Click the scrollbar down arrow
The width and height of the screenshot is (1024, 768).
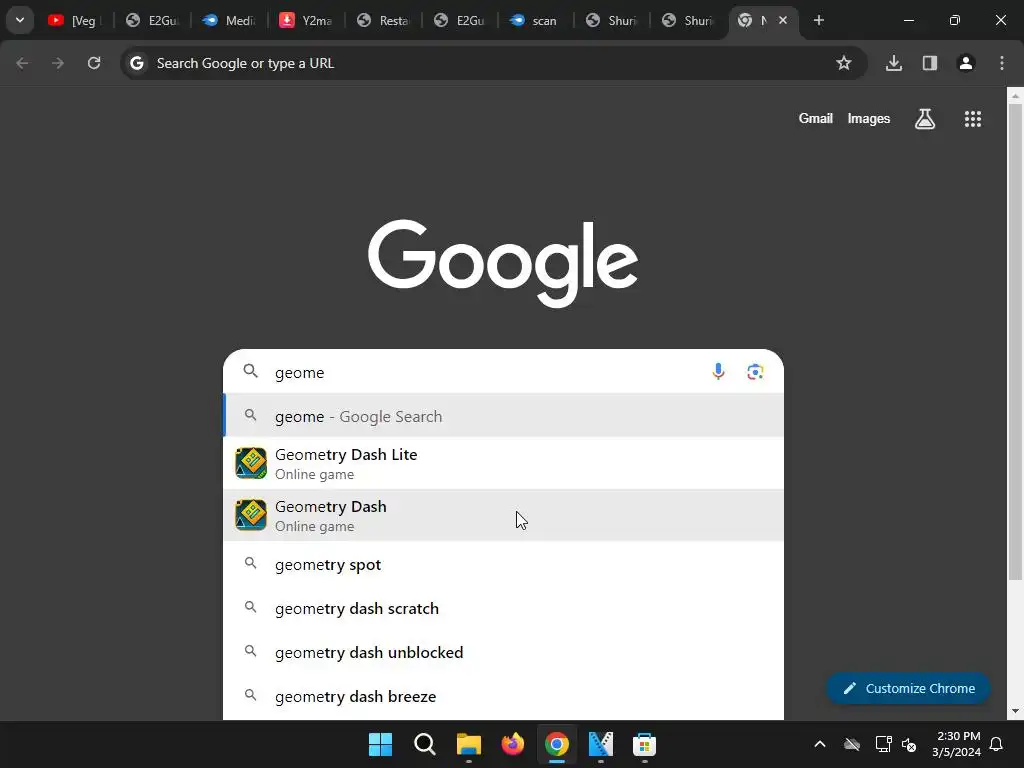pyautogui.click(x=1015, y=711)
